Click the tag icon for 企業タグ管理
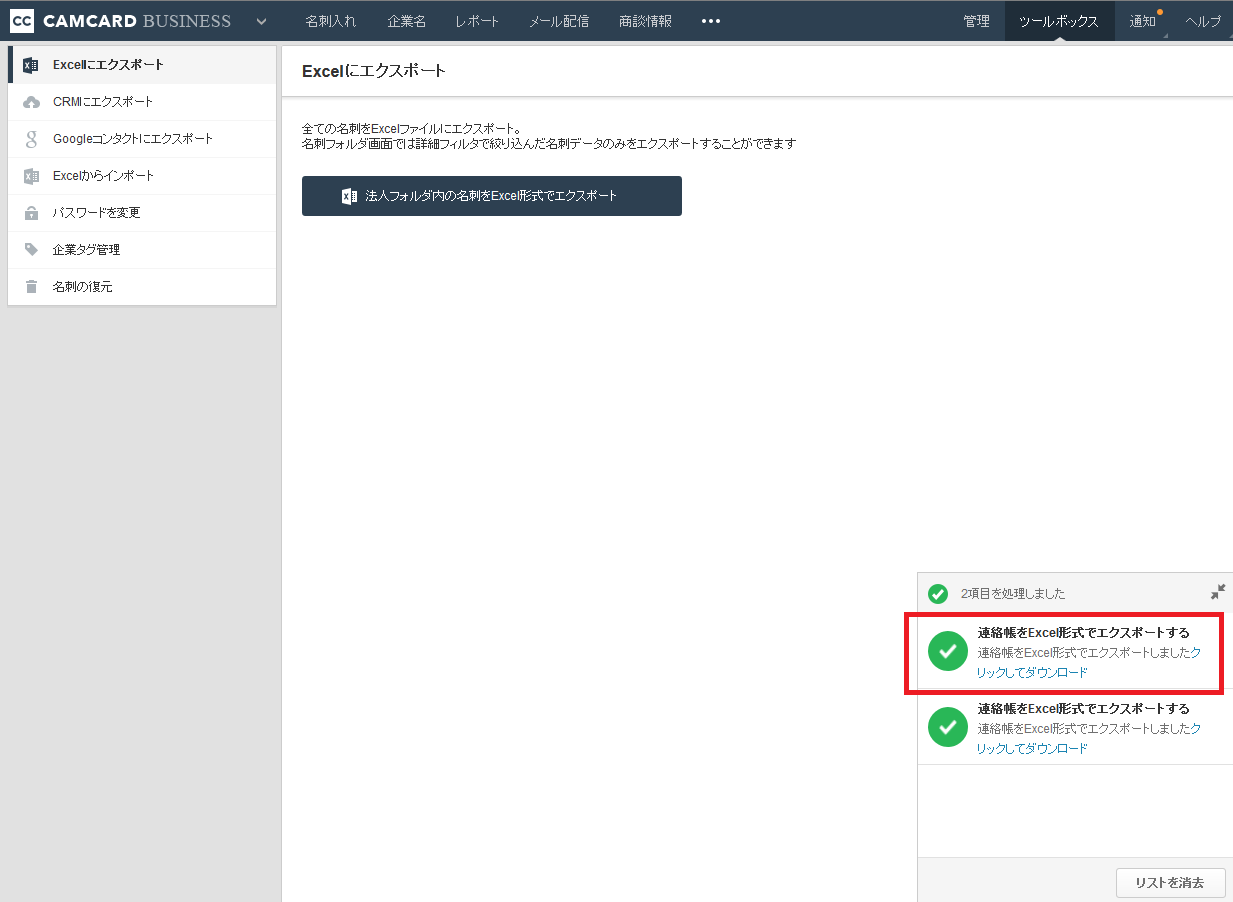This screenshot has height=902, width=1233. point(31,250)
